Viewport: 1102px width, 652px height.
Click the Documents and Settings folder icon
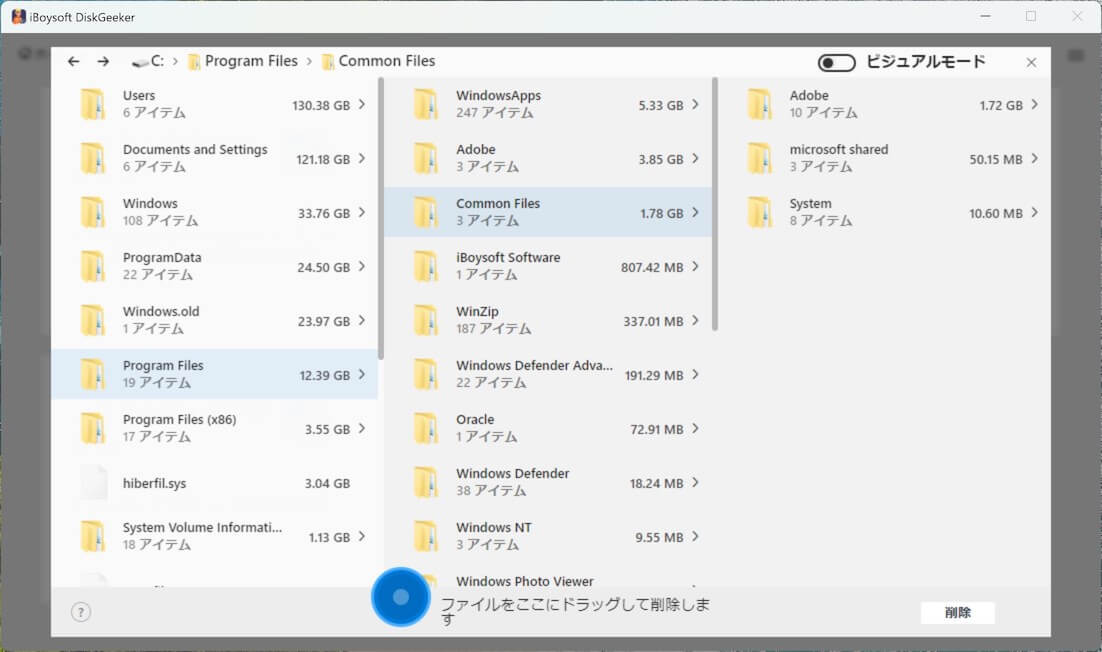pos(93,158)
